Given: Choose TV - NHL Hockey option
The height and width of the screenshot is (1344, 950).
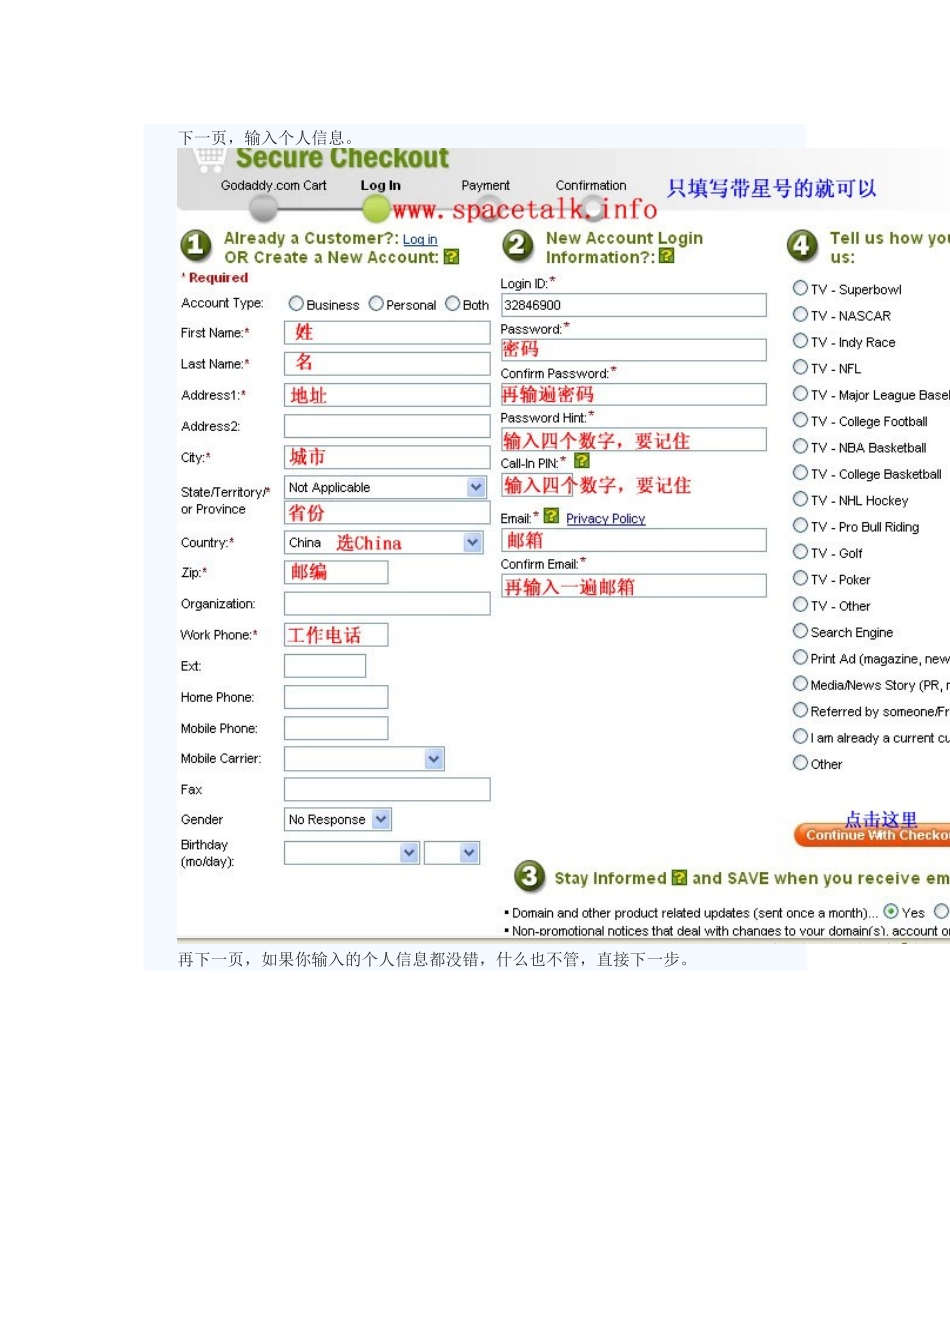Looking at the screenshot, I should (800, 499).
